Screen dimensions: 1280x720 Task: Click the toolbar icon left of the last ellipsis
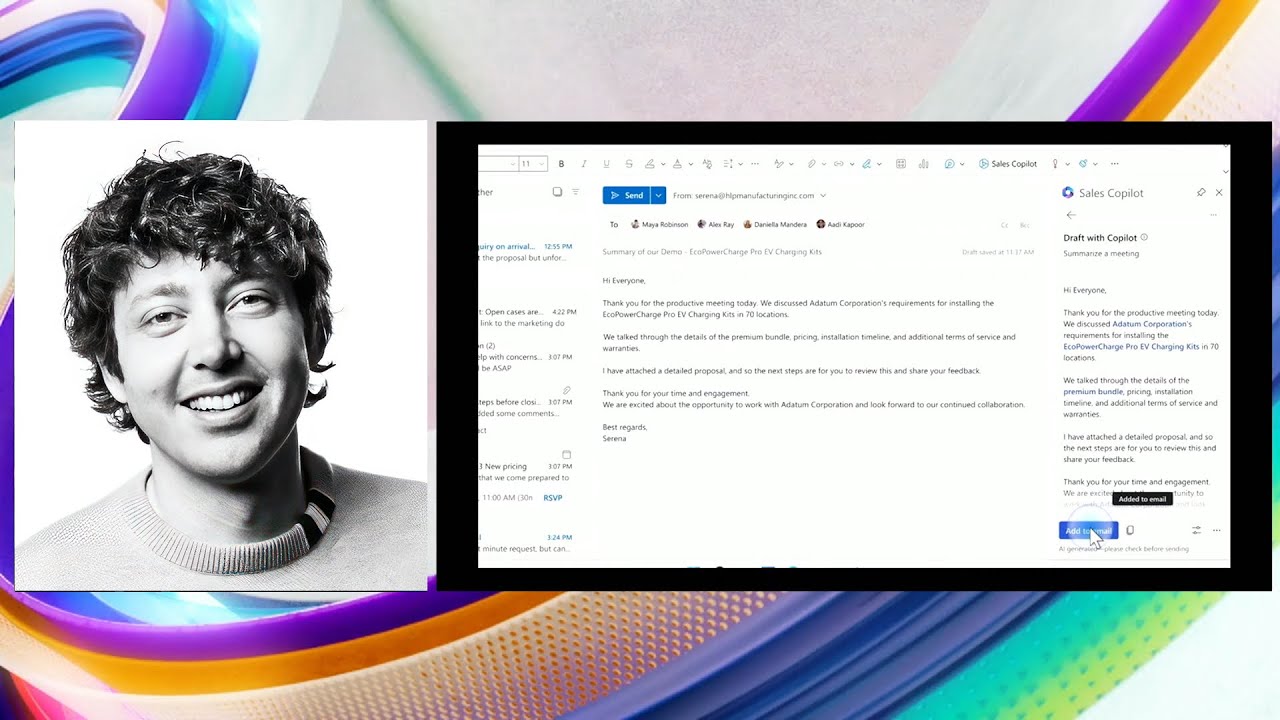click(x=1082, y=164)
